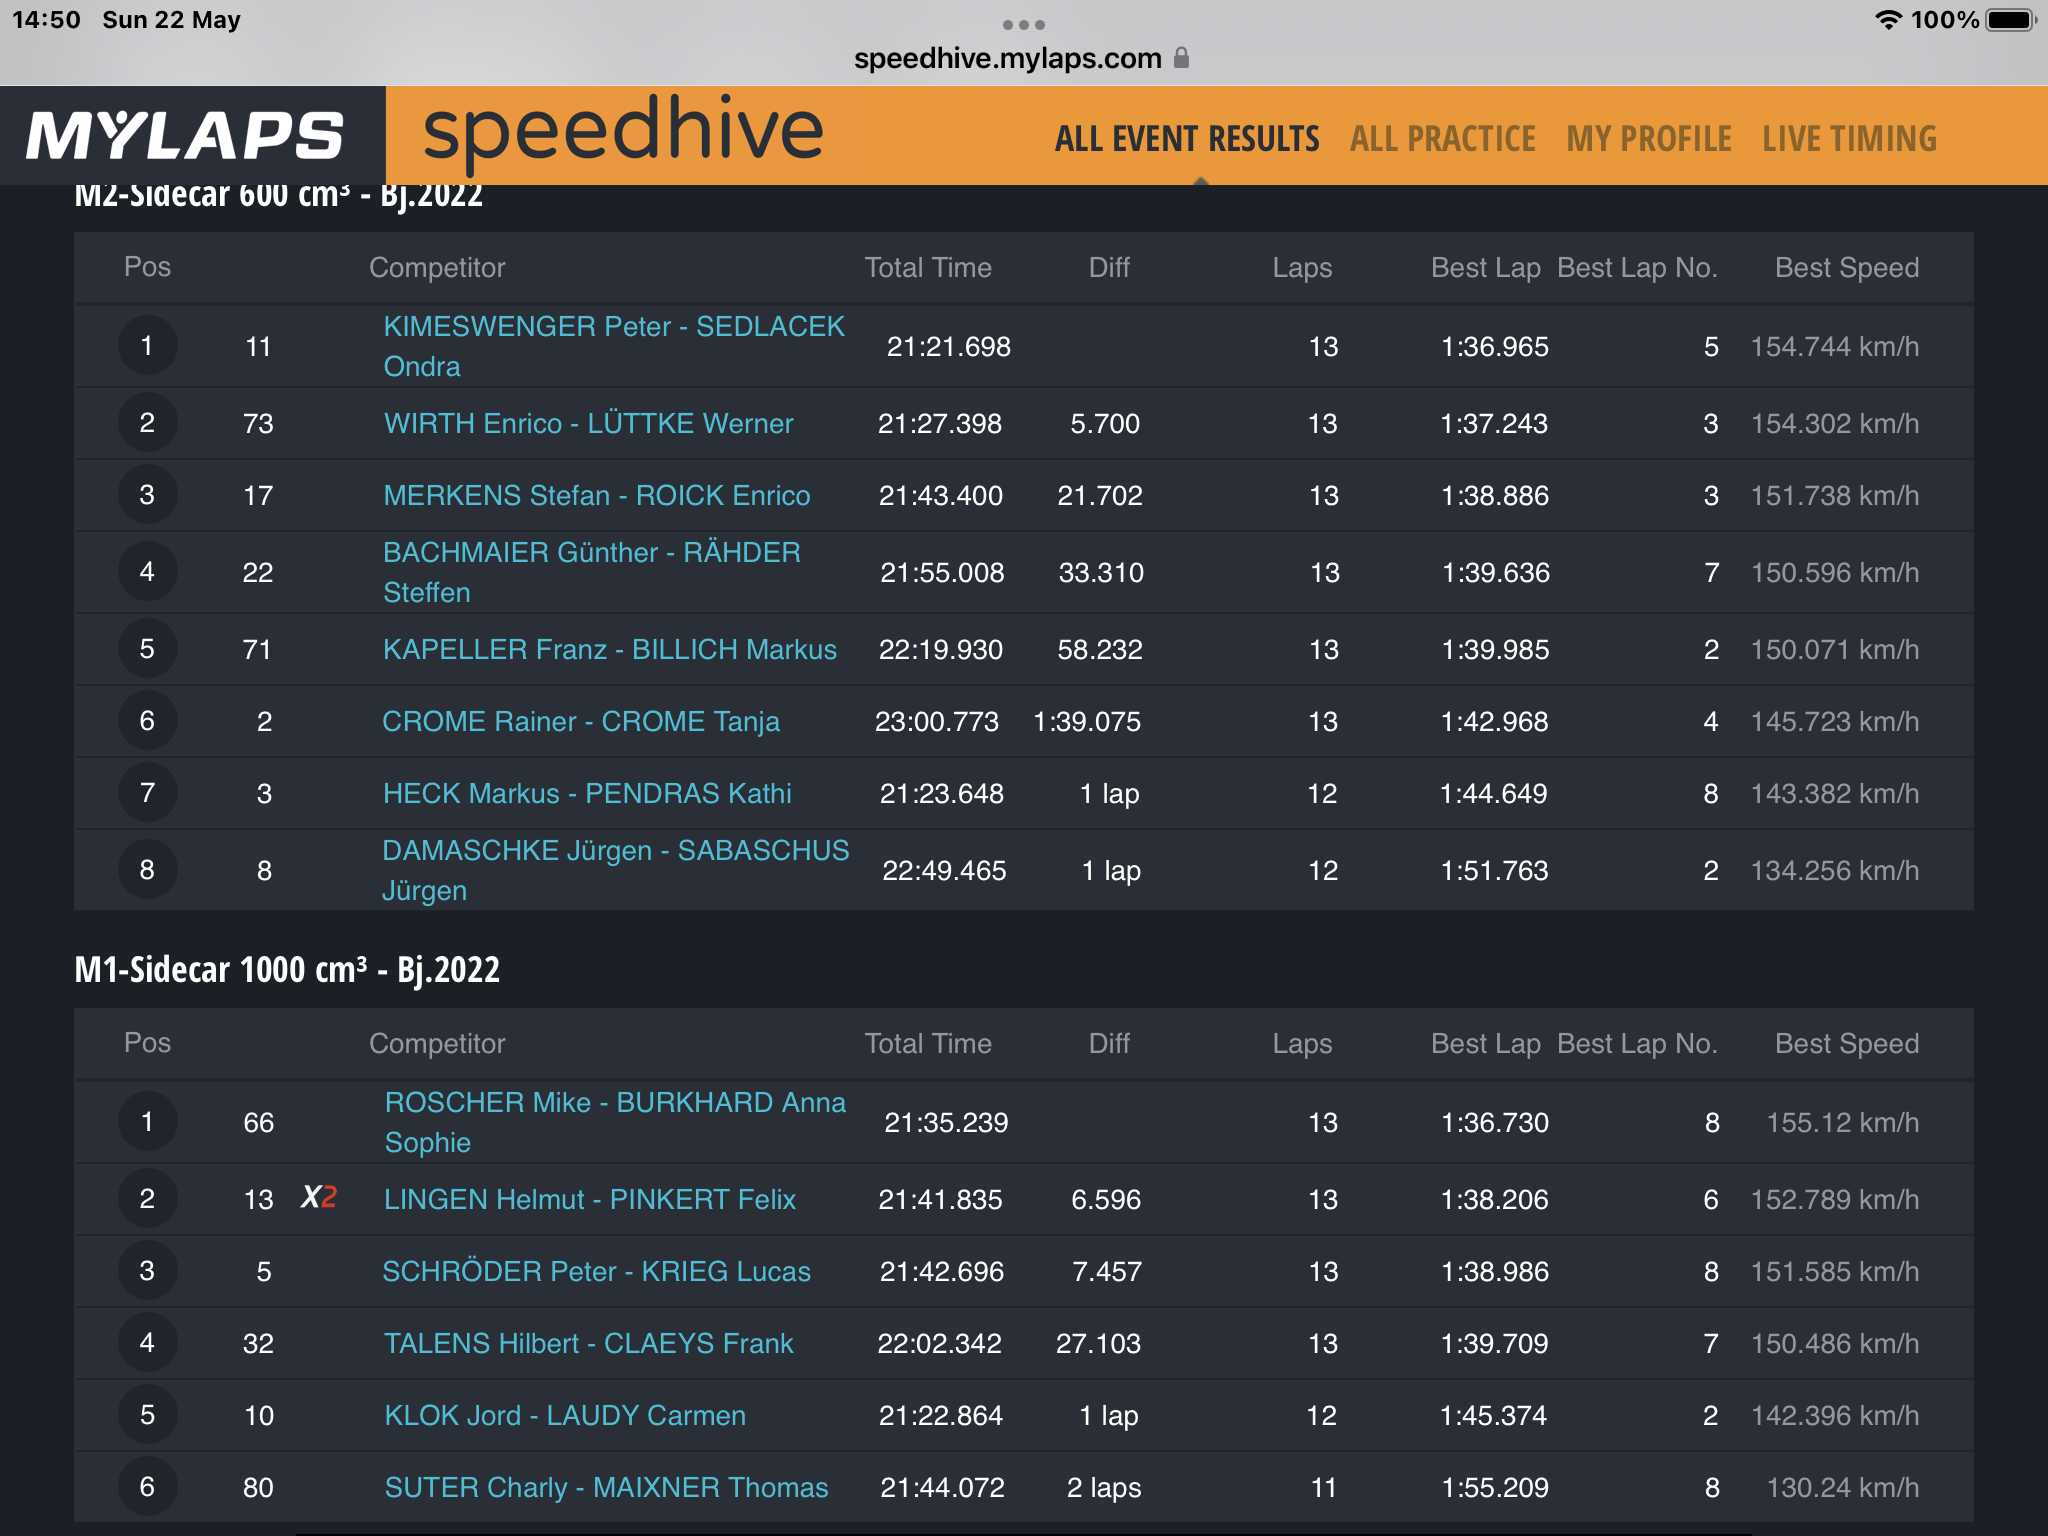Click Best Speed header in M2-Sidecar table
Image resolution: width=2048 pixels, height=1536 pixels.
[x=1846, y=267]
